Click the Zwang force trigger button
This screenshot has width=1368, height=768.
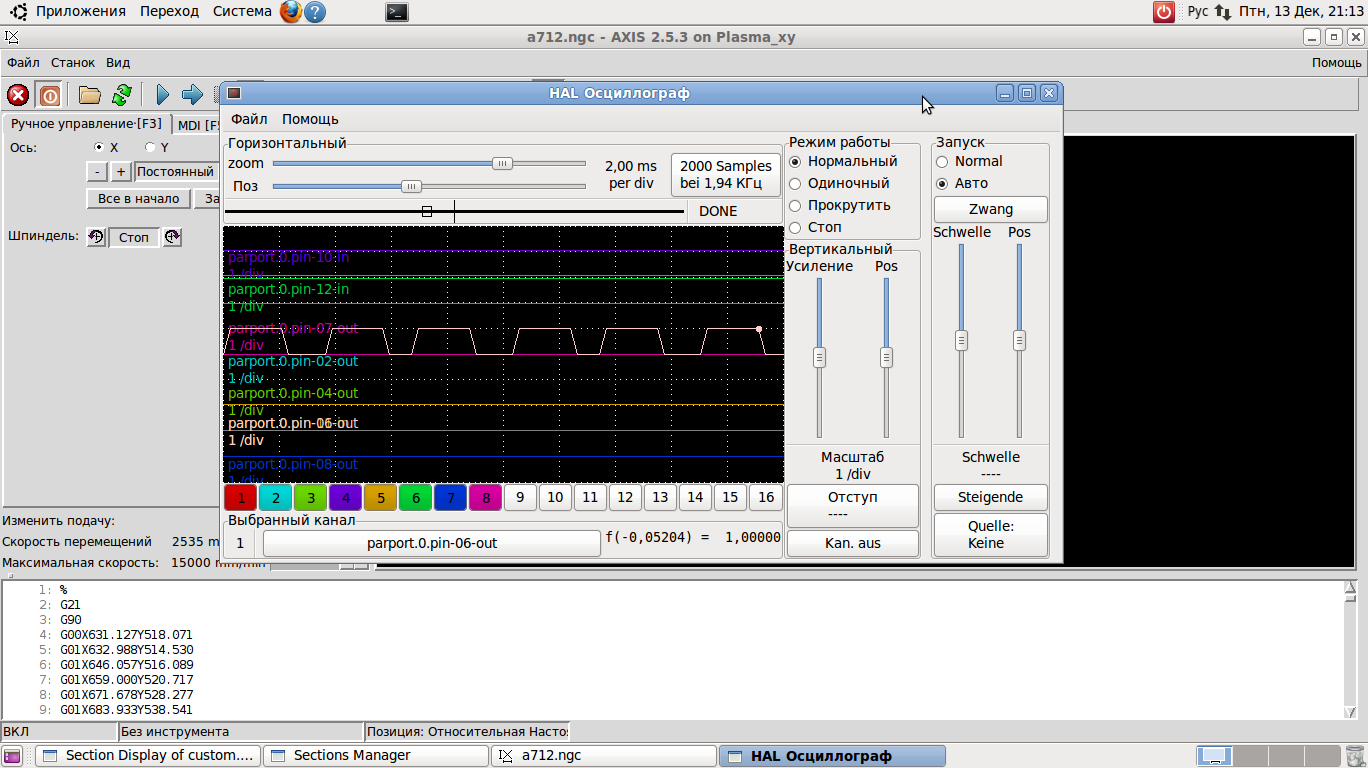click(991, 209)
